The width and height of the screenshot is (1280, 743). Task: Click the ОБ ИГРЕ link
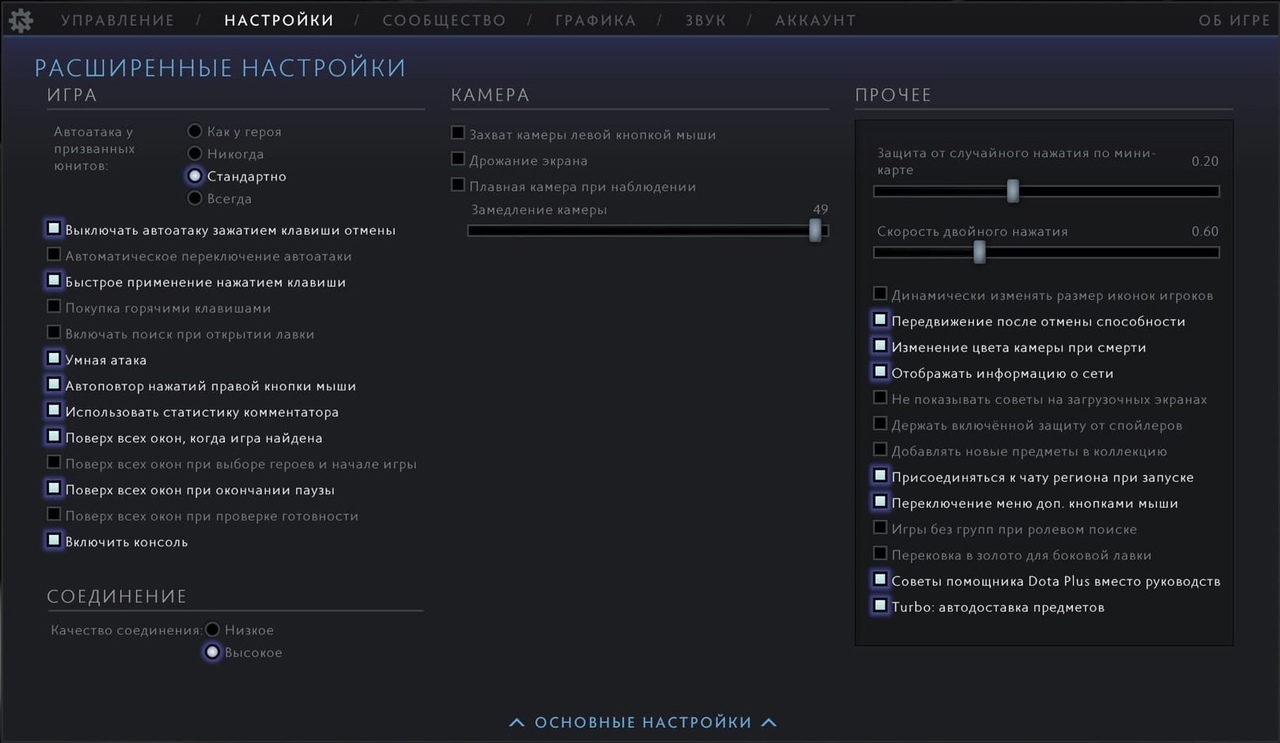[1233, 20]
